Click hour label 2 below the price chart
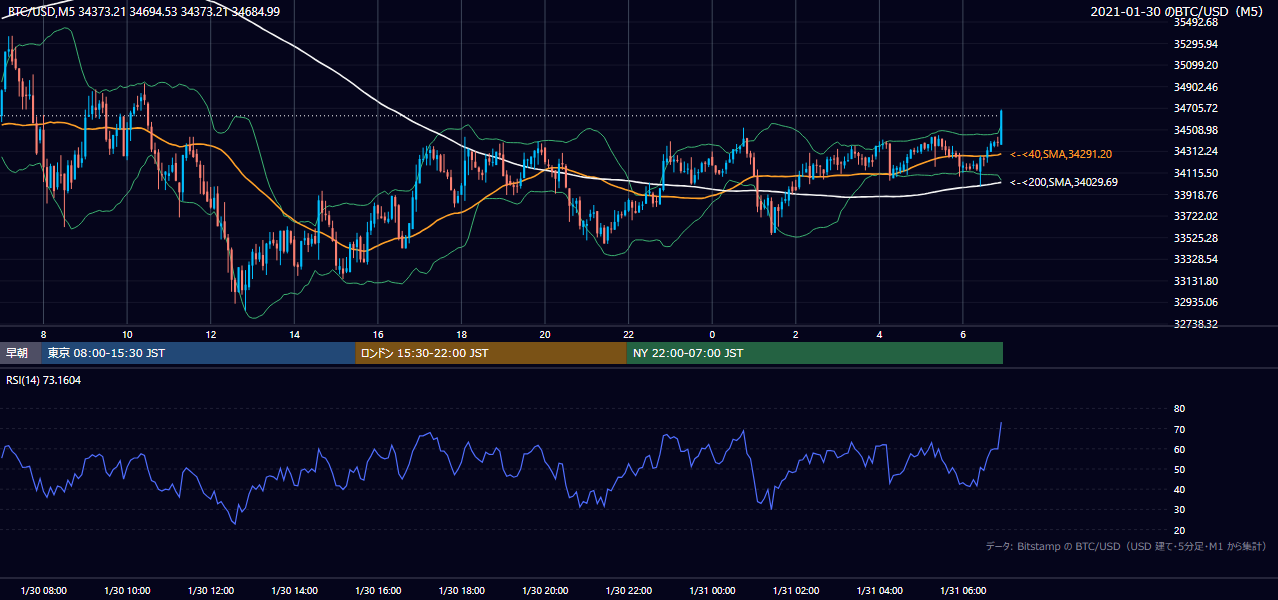 pos(796,334)
